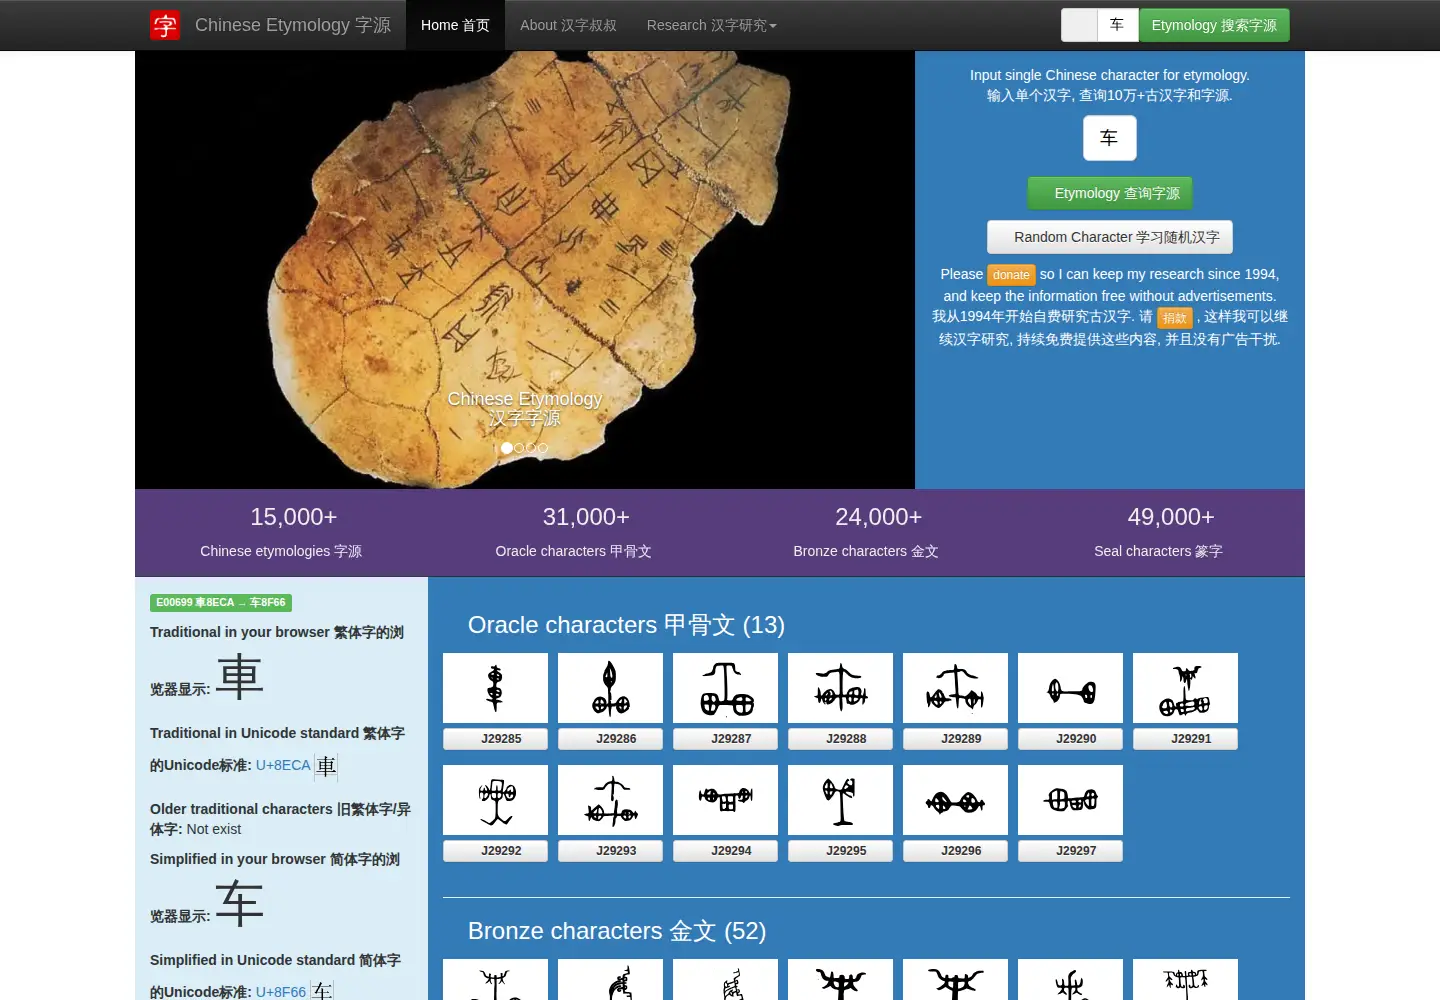Select the active carousel indicator dot

(x=507, y=448)
